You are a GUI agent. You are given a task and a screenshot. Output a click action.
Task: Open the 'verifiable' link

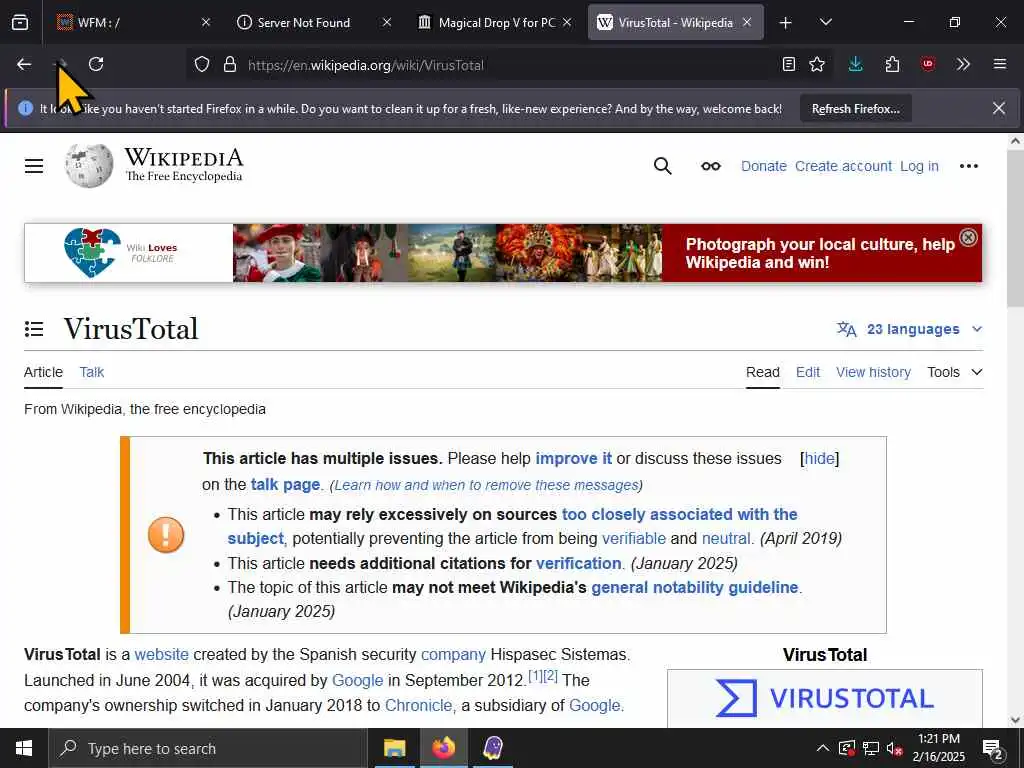[x=633, y=538]
